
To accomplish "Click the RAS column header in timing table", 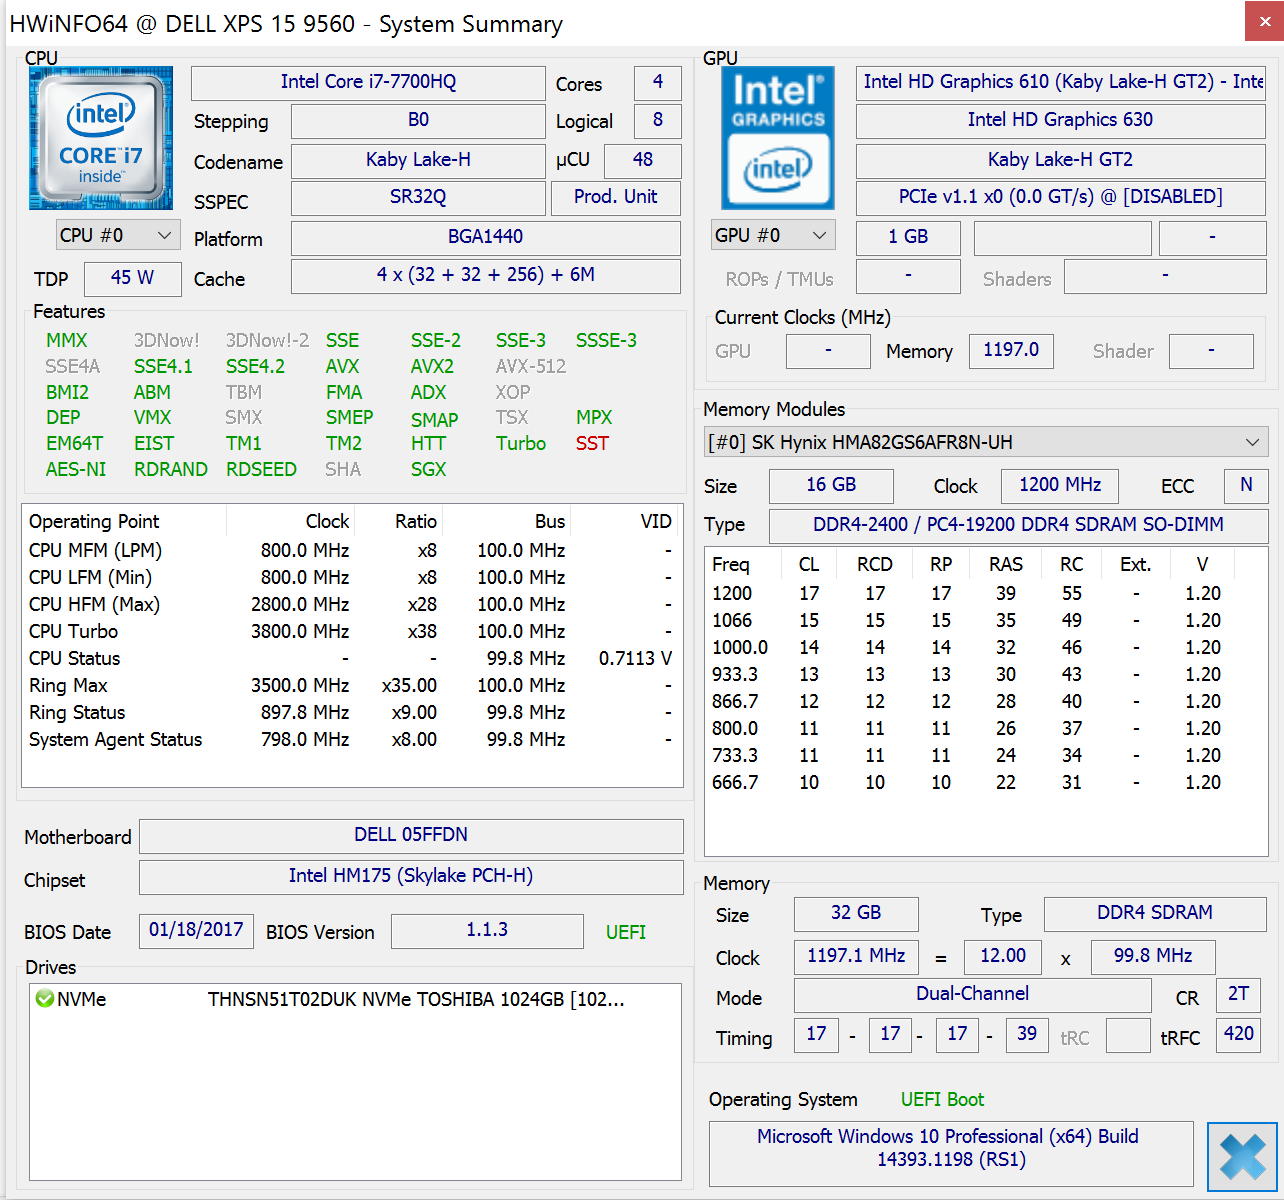I will [x=1006, y=564].
